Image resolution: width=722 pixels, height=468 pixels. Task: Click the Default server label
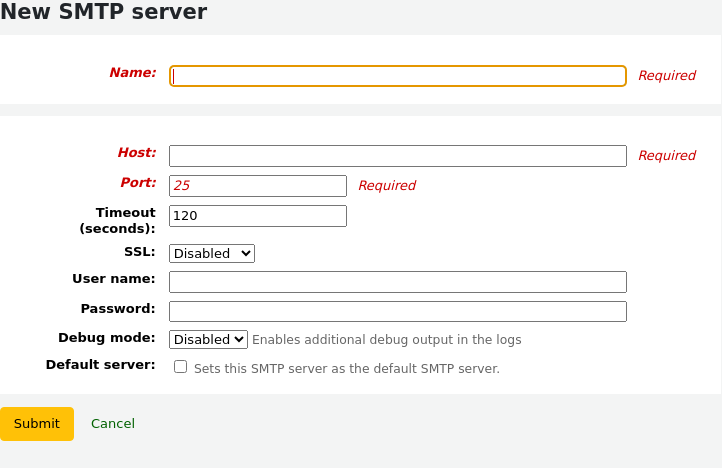(x=100, y=365)
